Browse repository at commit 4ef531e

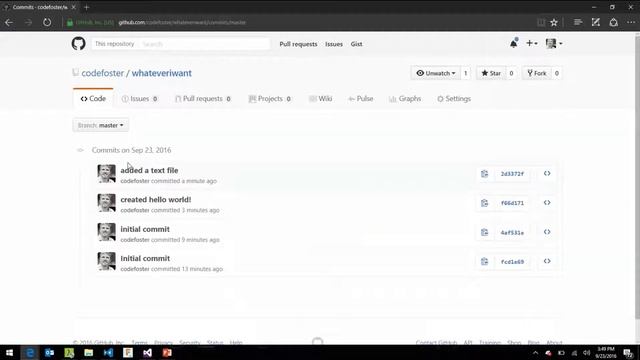click(x=547, y=232)
